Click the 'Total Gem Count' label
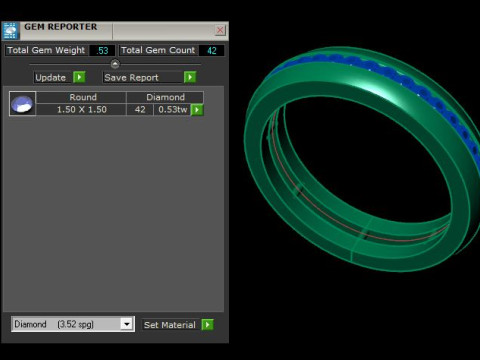 click(x=158, y=50)
